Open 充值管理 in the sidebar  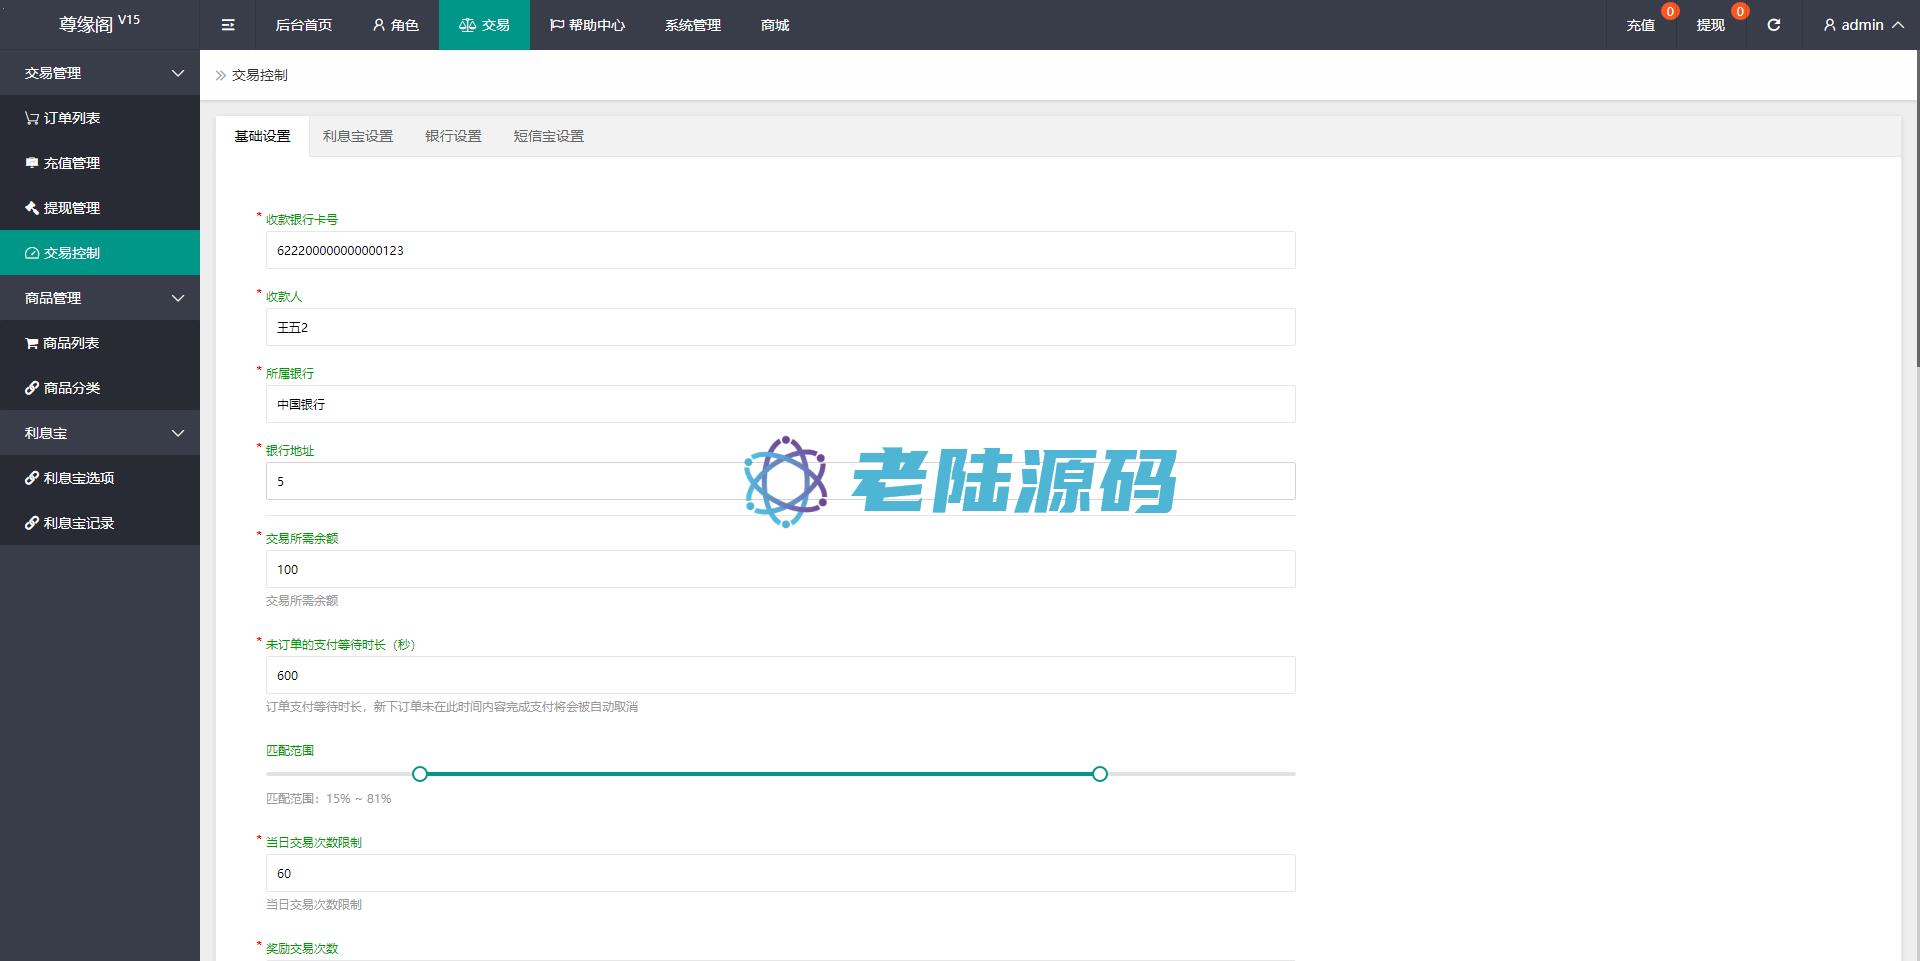(x=71, y=163)
